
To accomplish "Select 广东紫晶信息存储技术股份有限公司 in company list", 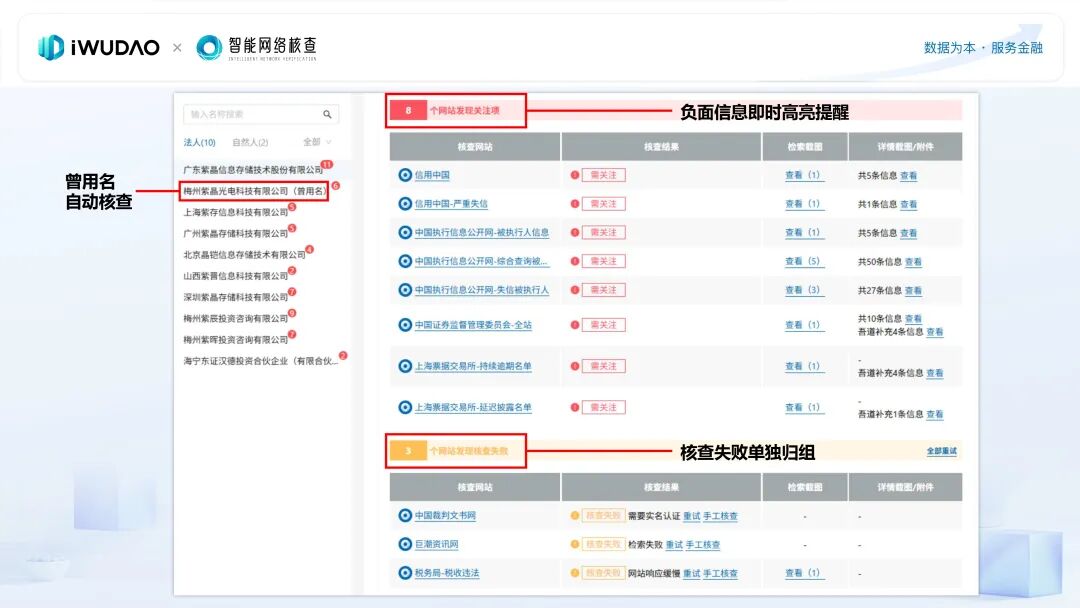I will [253, 169].
